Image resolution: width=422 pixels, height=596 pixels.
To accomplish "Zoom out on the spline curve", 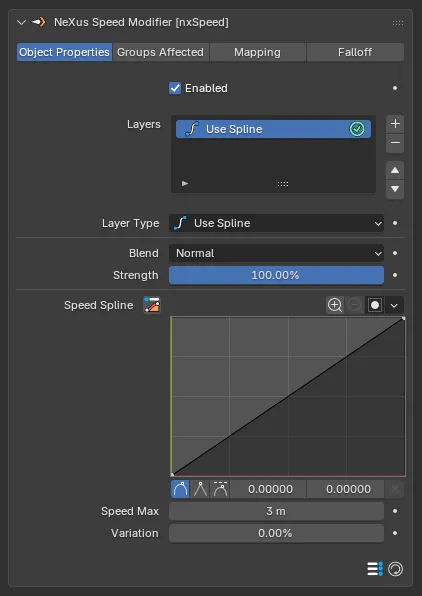I will pos(354,305).
